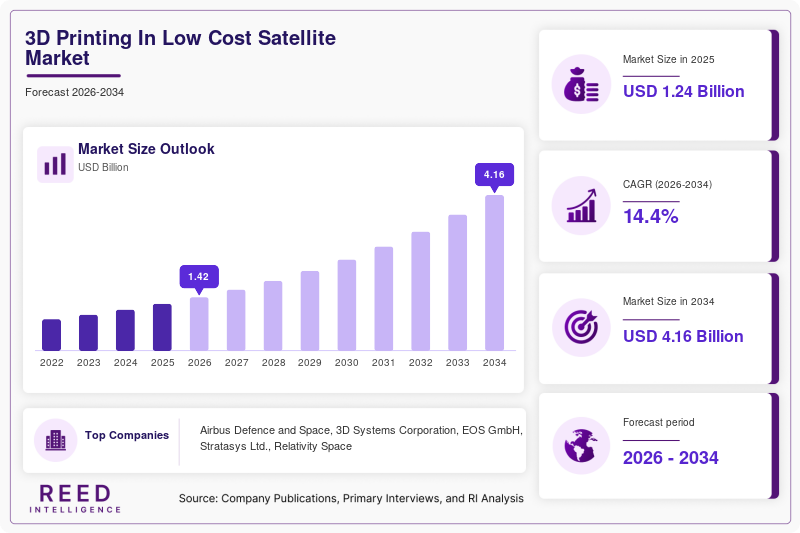Click the 2032 axis label
Image resolution: width=800 pixels, height=533 pixels.
click(420, 363)
